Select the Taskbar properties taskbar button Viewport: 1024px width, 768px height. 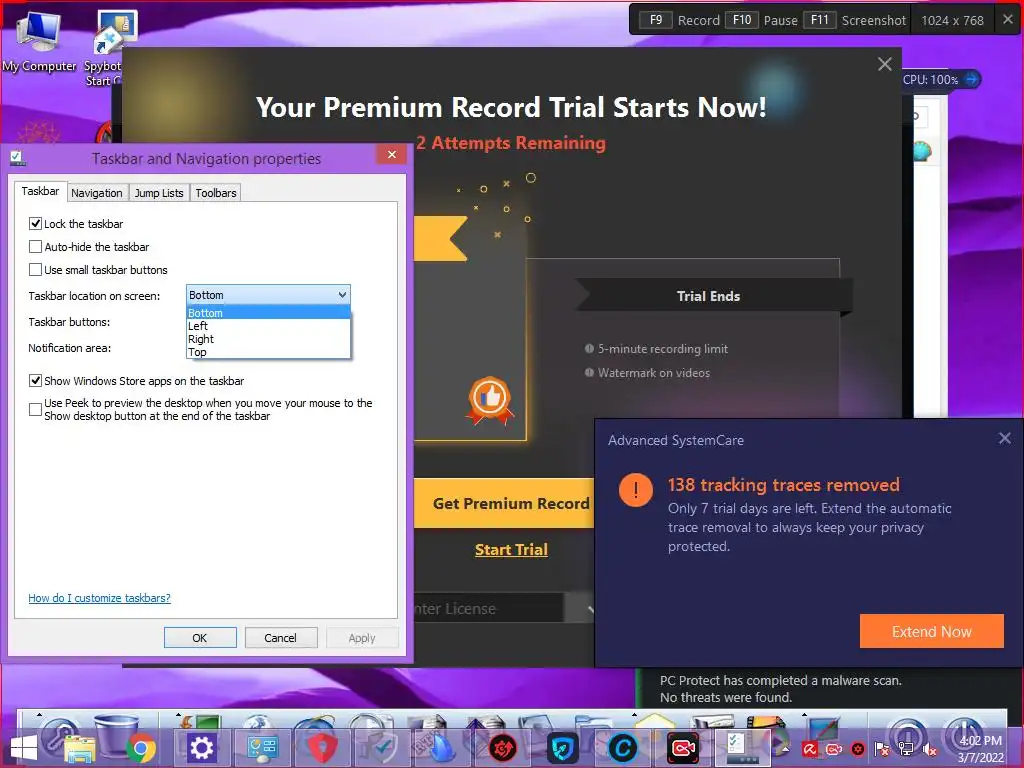pyautogui.click(x=743, y=748)
